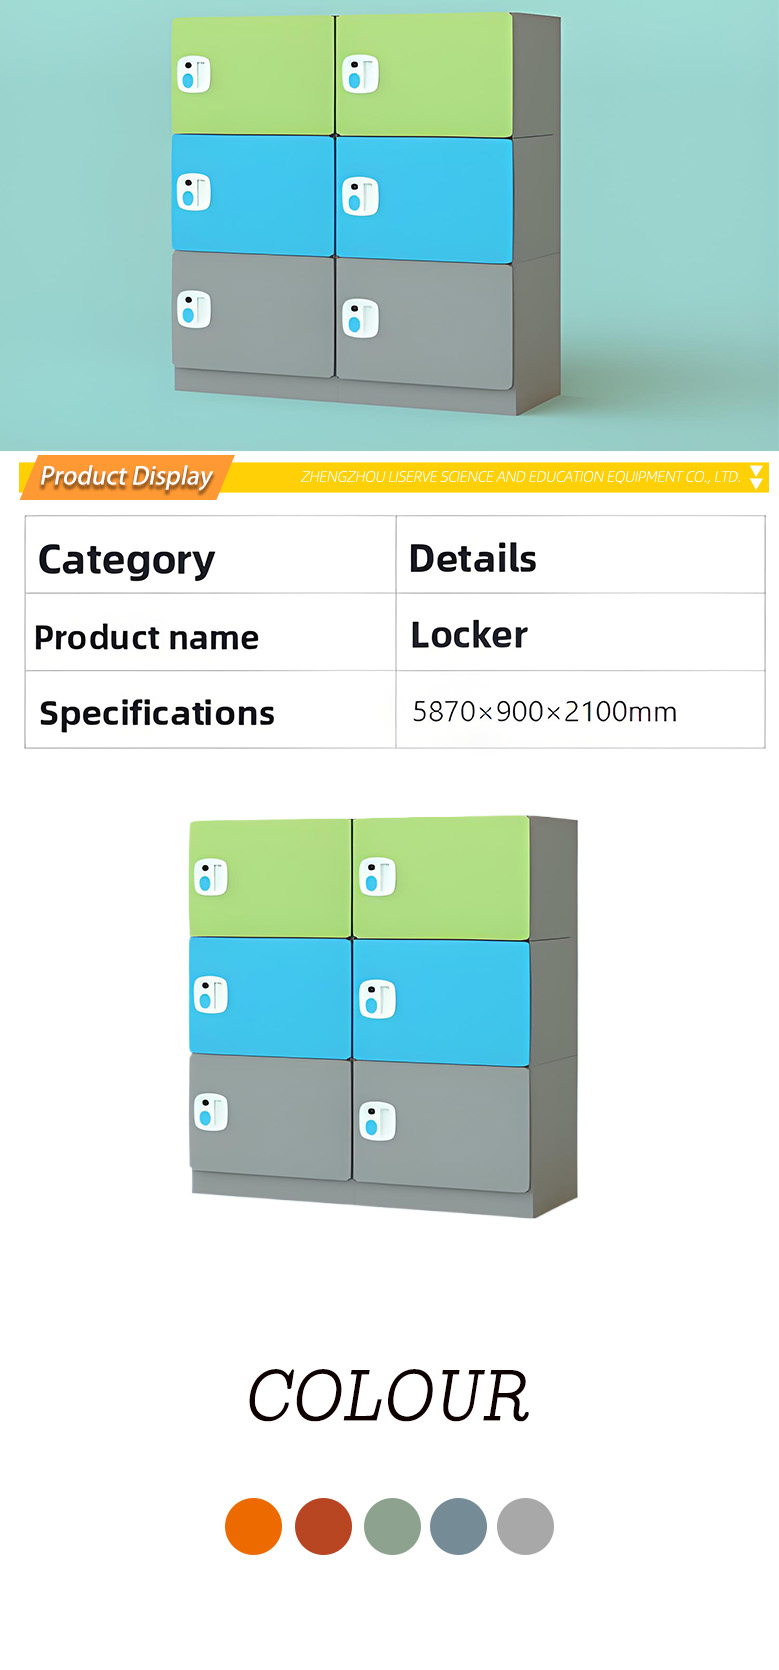The width and height of the screenshot is (779, 1670).
Task: Choose the slate blue colour swatch
Action: 458,1526
